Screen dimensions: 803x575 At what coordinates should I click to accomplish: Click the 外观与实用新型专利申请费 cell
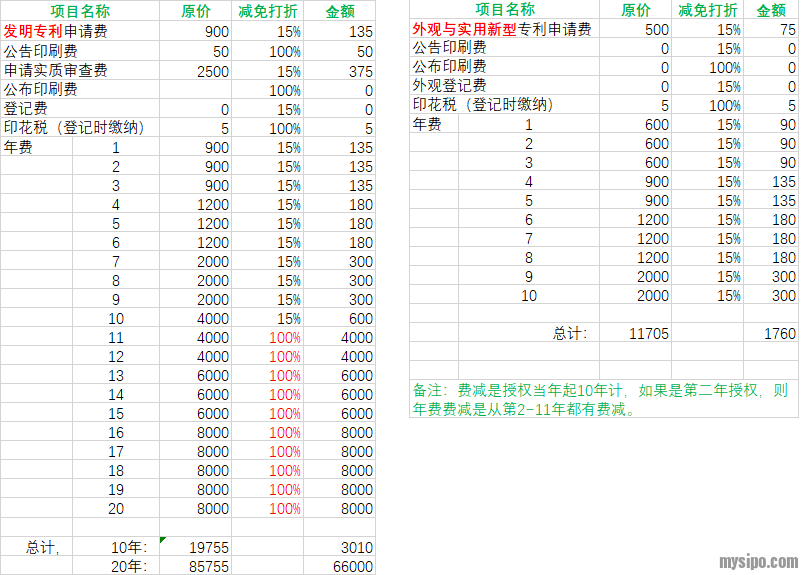pyautogui.click(x=502, y=29)
